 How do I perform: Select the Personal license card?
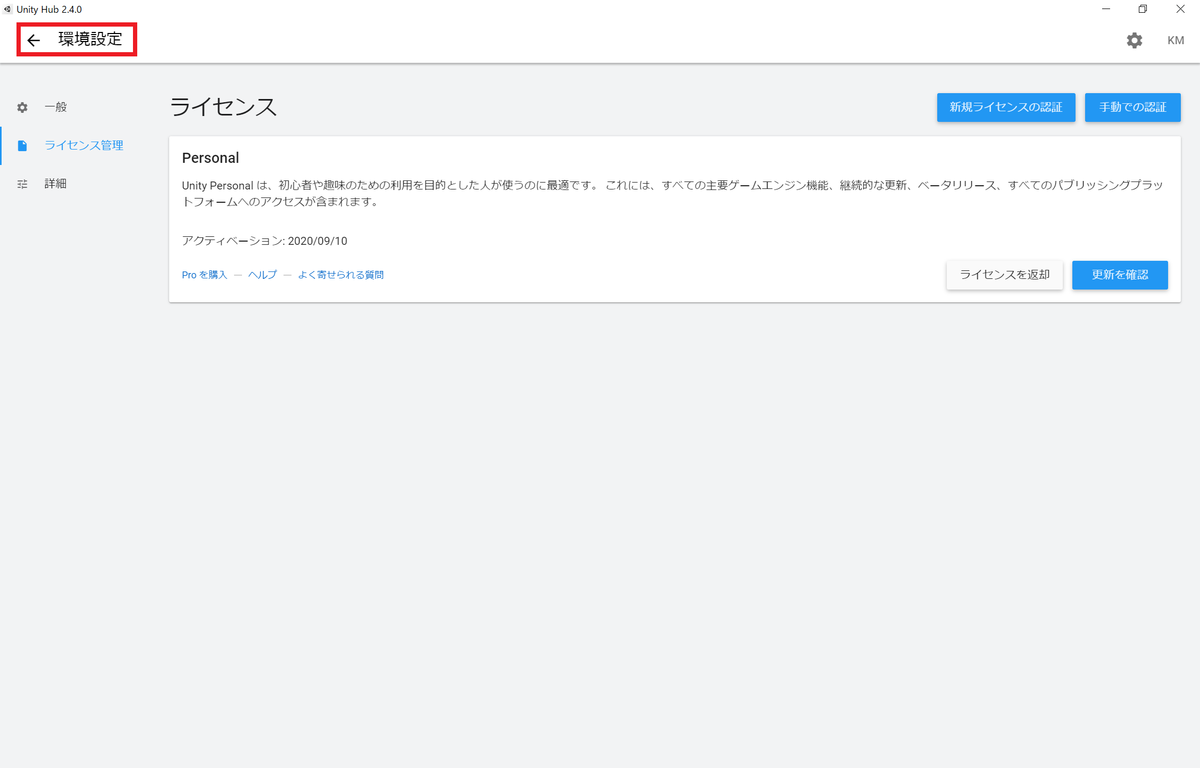[676, 218]
